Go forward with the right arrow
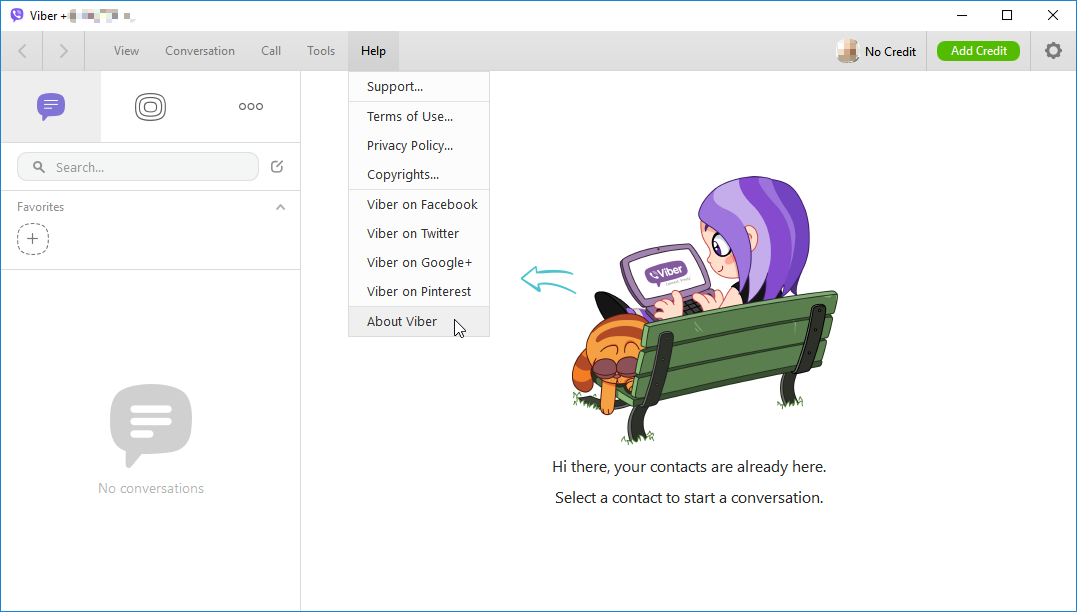Viewport: 1077px width, 612px height. [x=63, y=51]
